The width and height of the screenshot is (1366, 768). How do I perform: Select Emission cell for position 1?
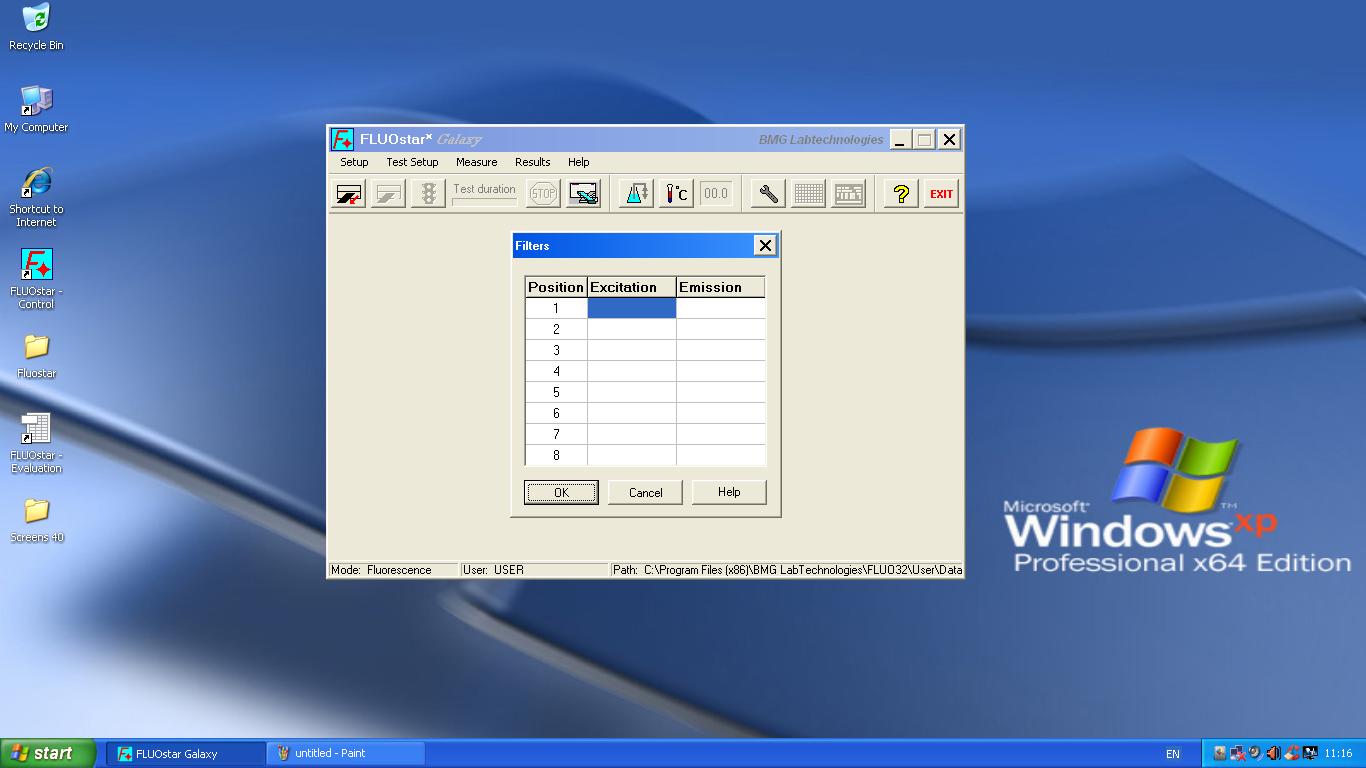[x=721, y=308]
